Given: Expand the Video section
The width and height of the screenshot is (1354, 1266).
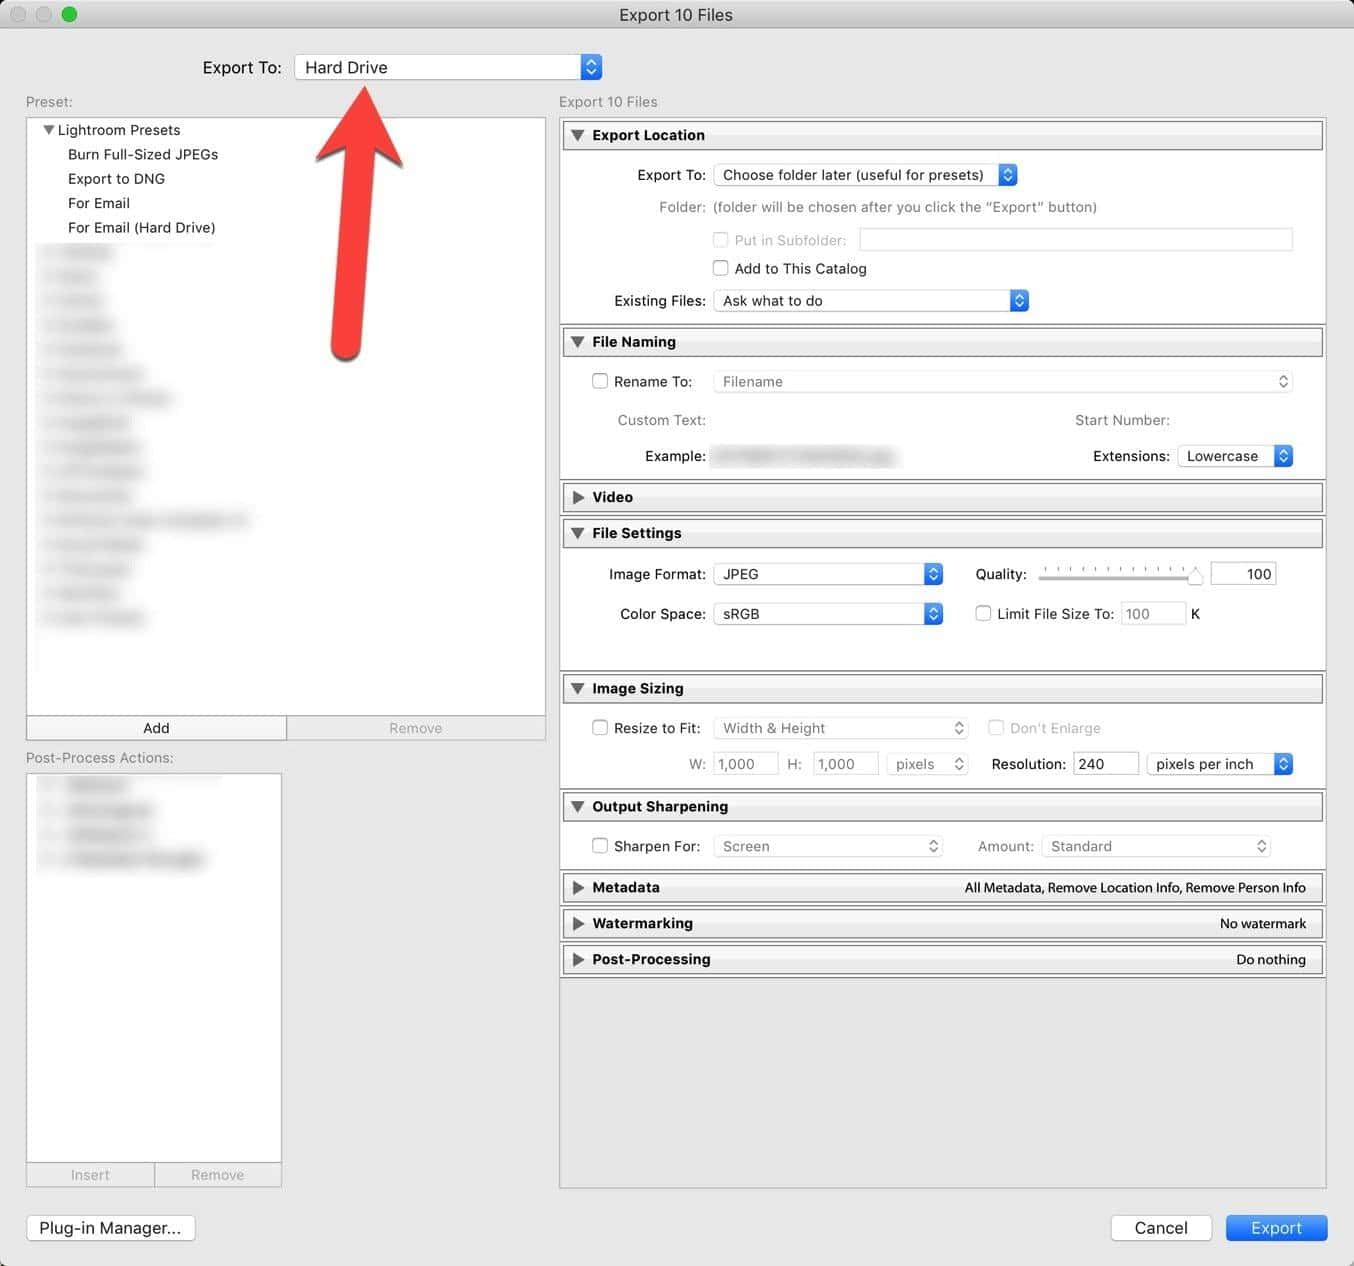Looking at the screenshot, I should (x=577, y=497).
